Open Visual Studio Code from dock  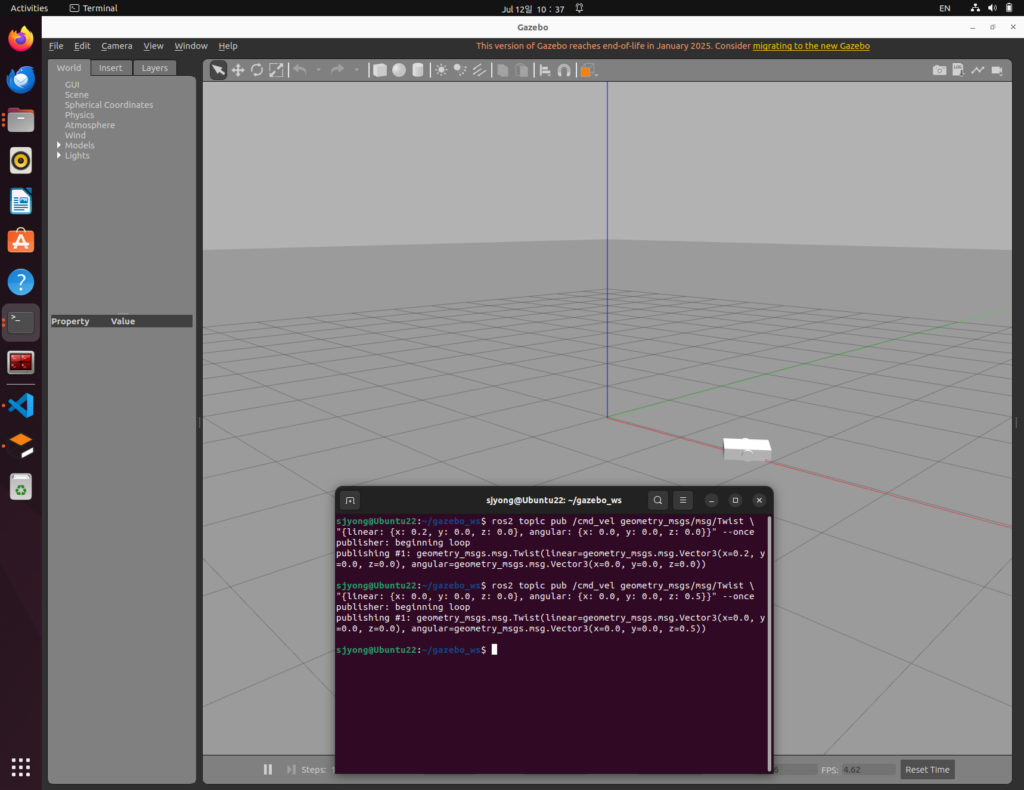click(21, 405)
